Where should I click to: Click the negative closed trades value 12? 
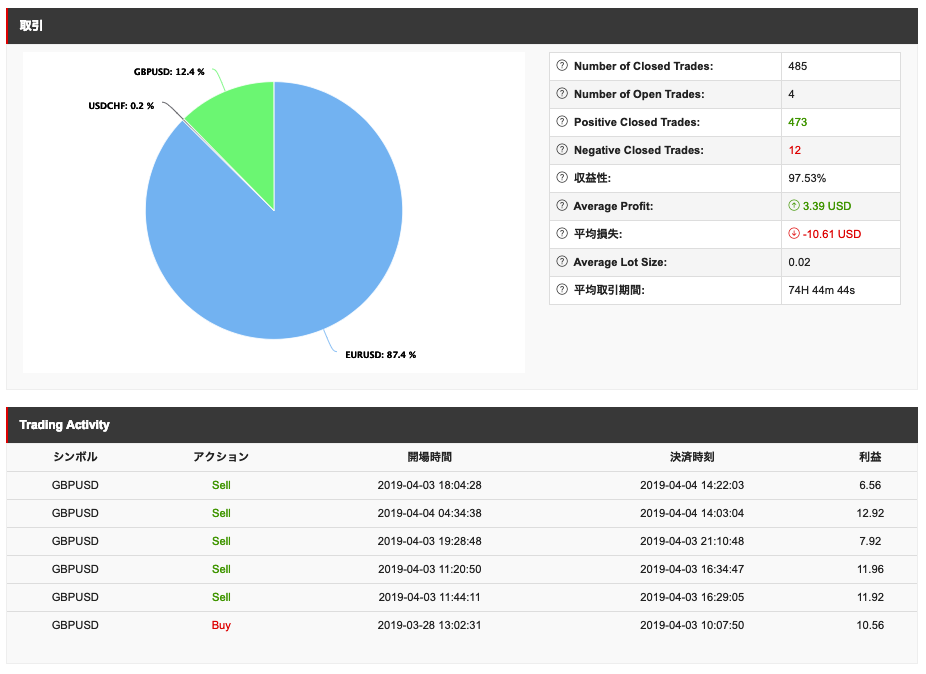pos(795,150)
